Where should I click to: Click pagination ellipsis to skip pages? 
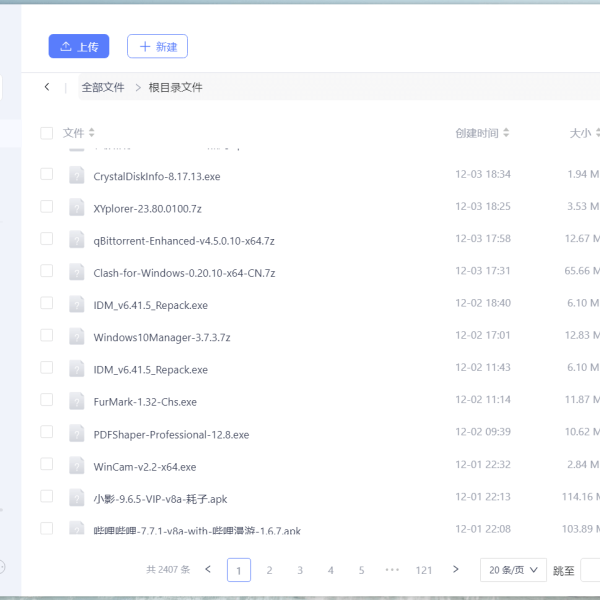tap(392, 570)
